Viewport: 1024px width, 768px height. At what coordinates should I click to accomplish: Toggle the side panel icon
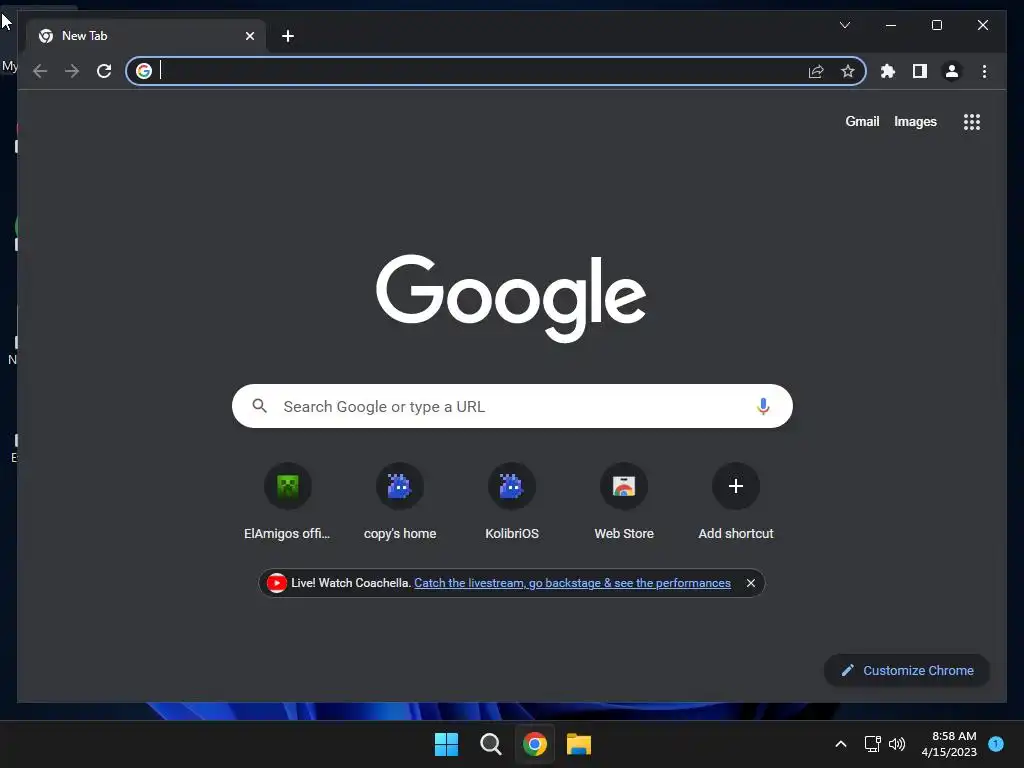coord(920,71)
